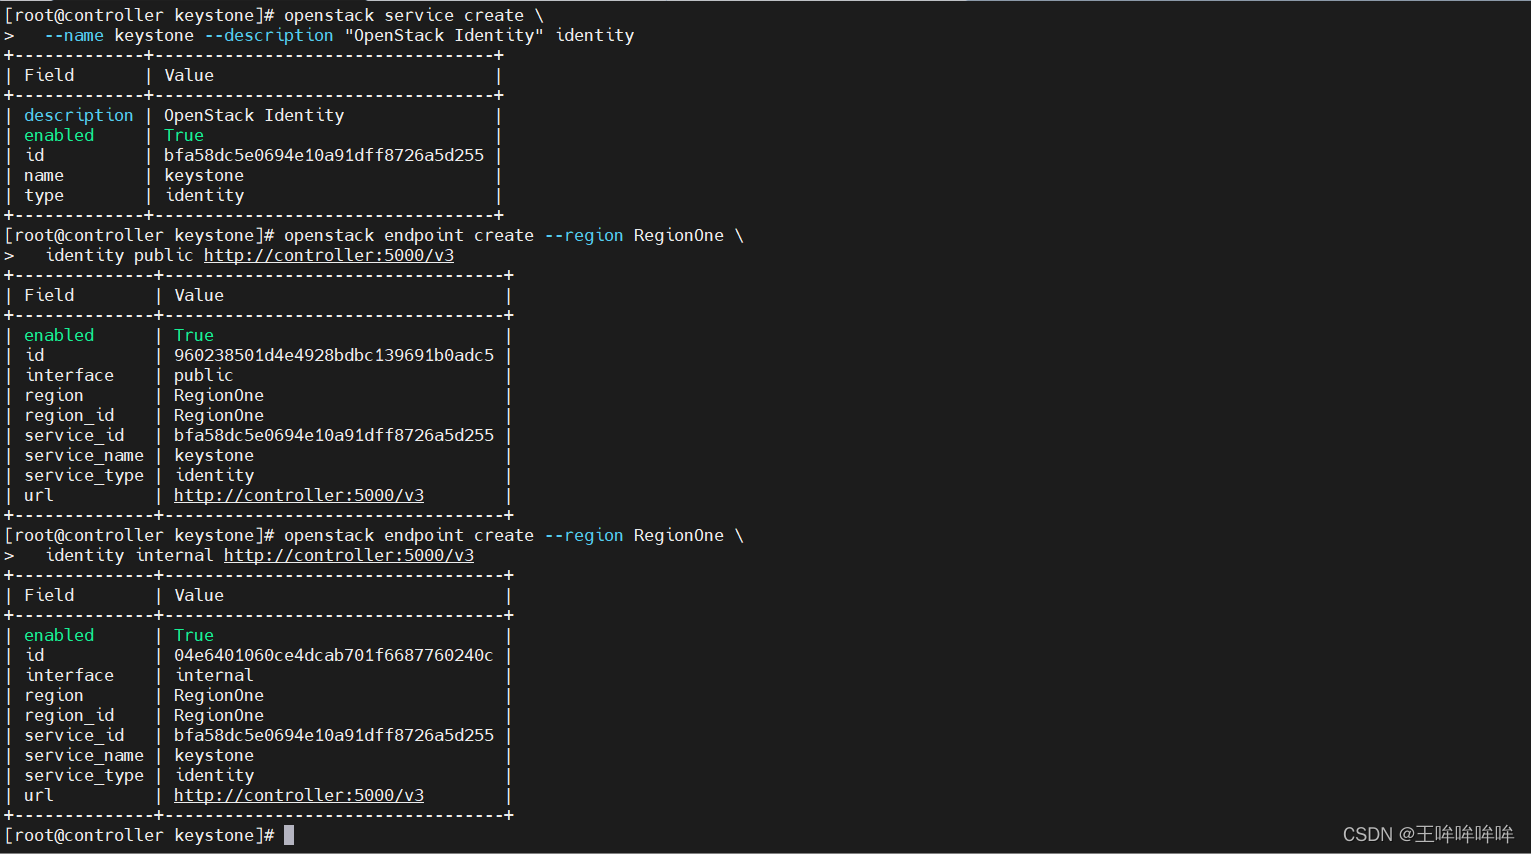Screen dimensions: 1531x854
Task: Click 'Value' header of the service table
Action: click(x=189, y=75)
